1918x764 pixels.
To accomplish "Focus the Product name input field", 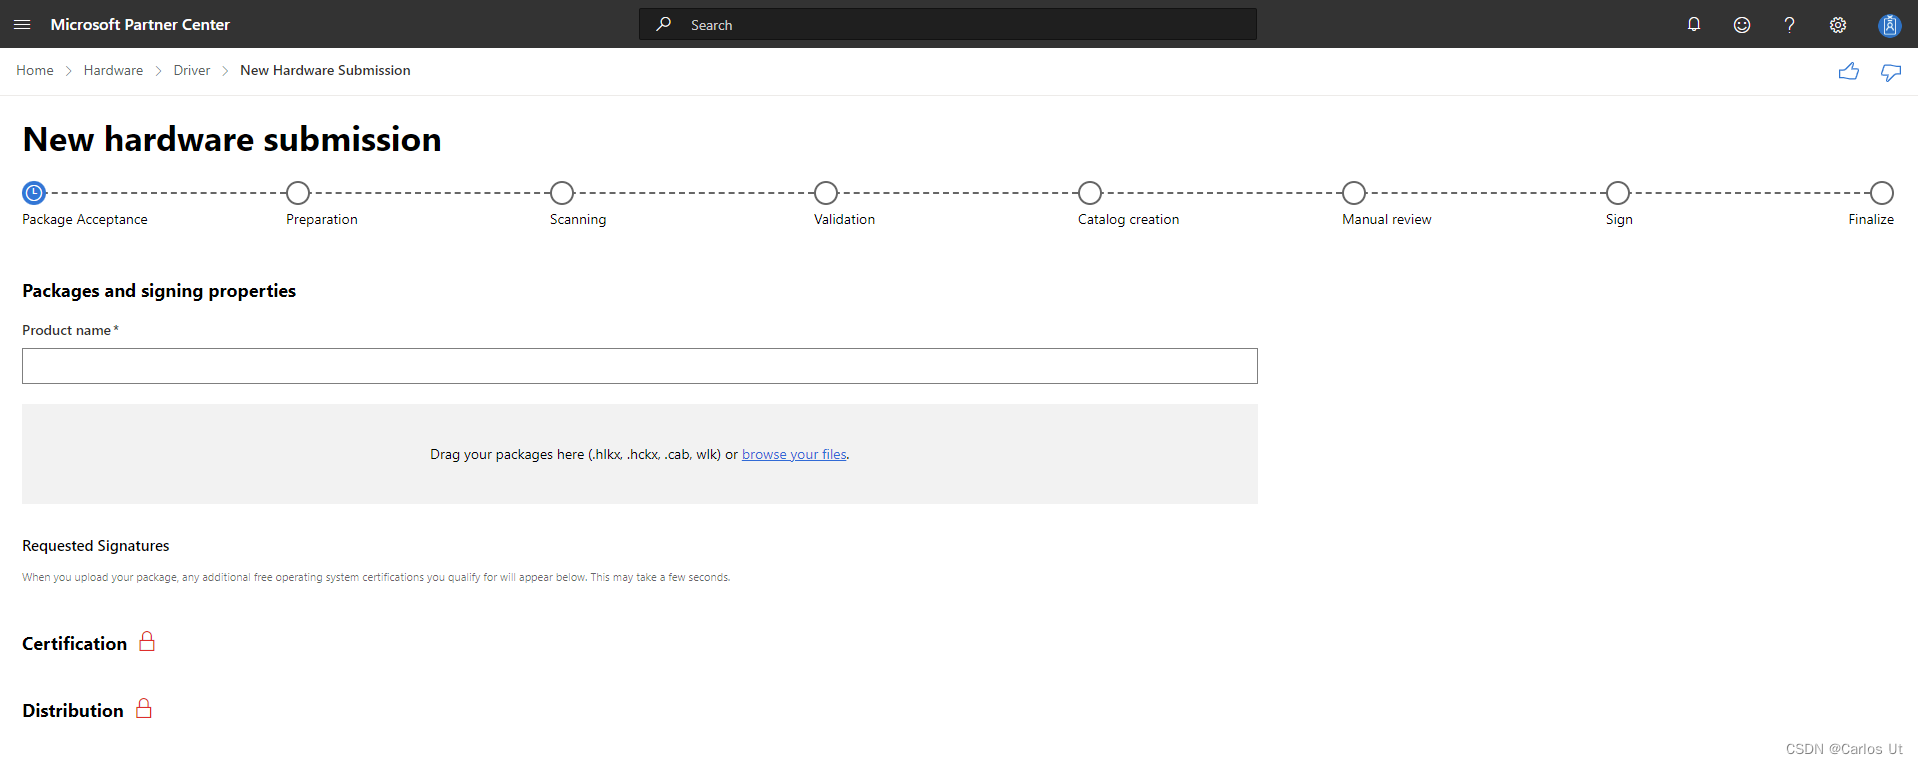I will 640,366.
